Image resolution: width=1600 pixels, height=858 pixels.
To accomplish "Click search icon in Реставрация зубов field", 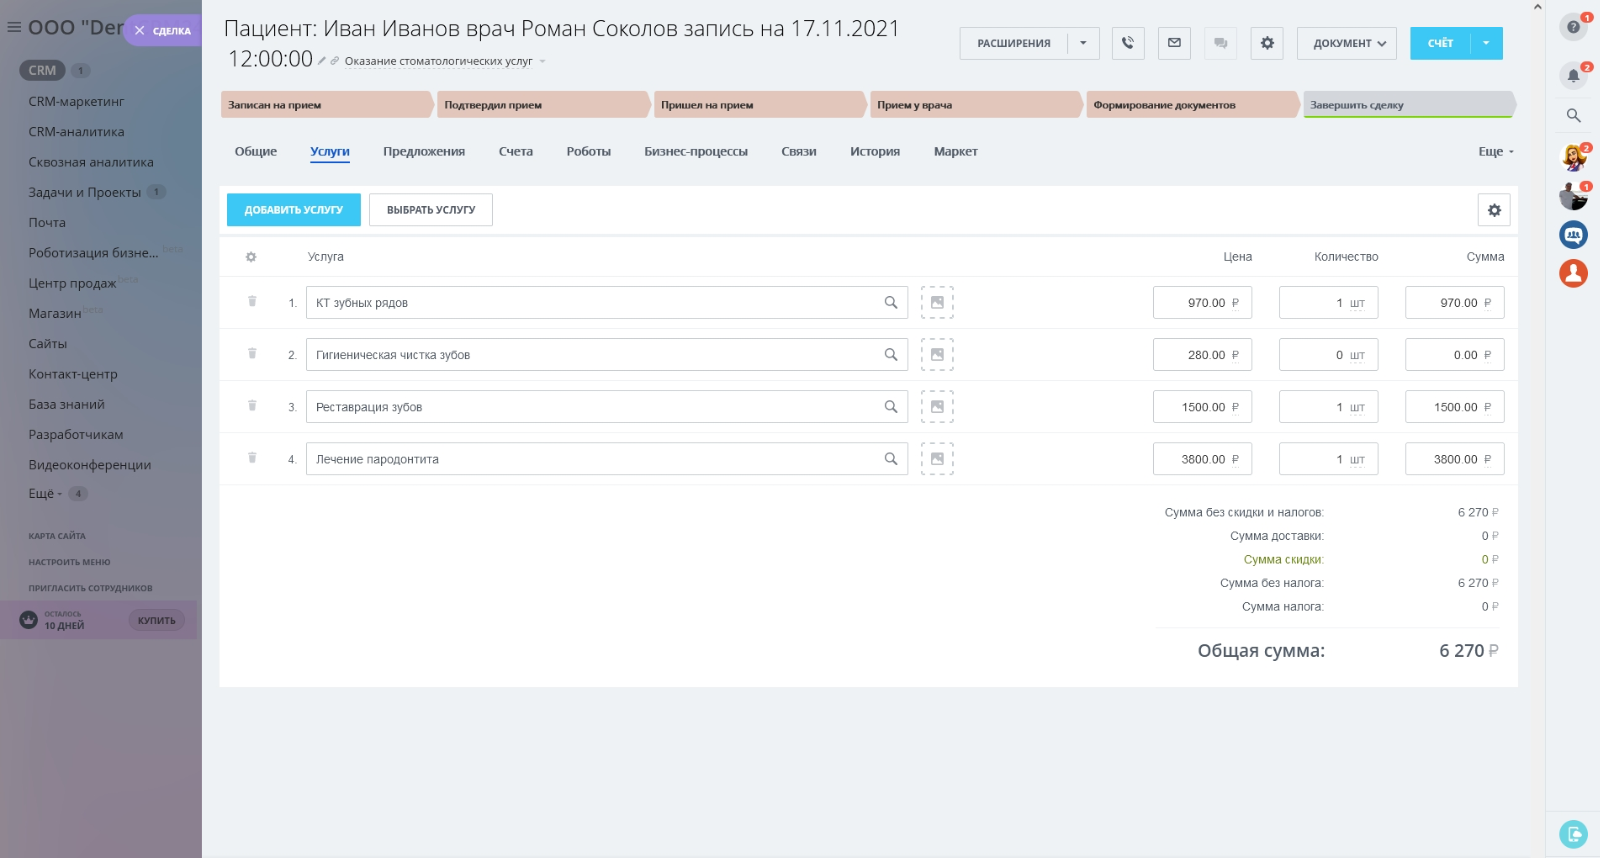I will (890, 407).
